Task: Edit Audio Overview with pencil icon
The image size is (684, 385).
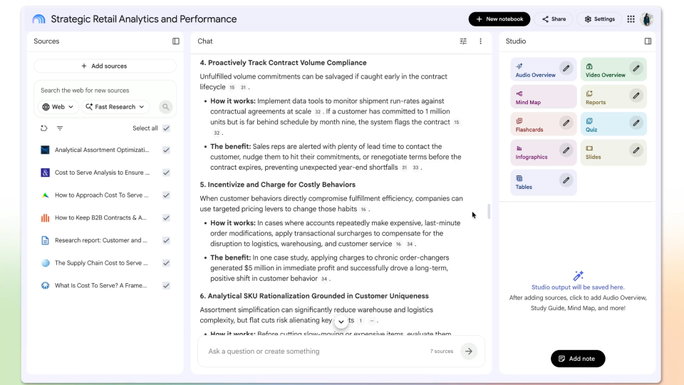Action: click(x=566, y=68)
